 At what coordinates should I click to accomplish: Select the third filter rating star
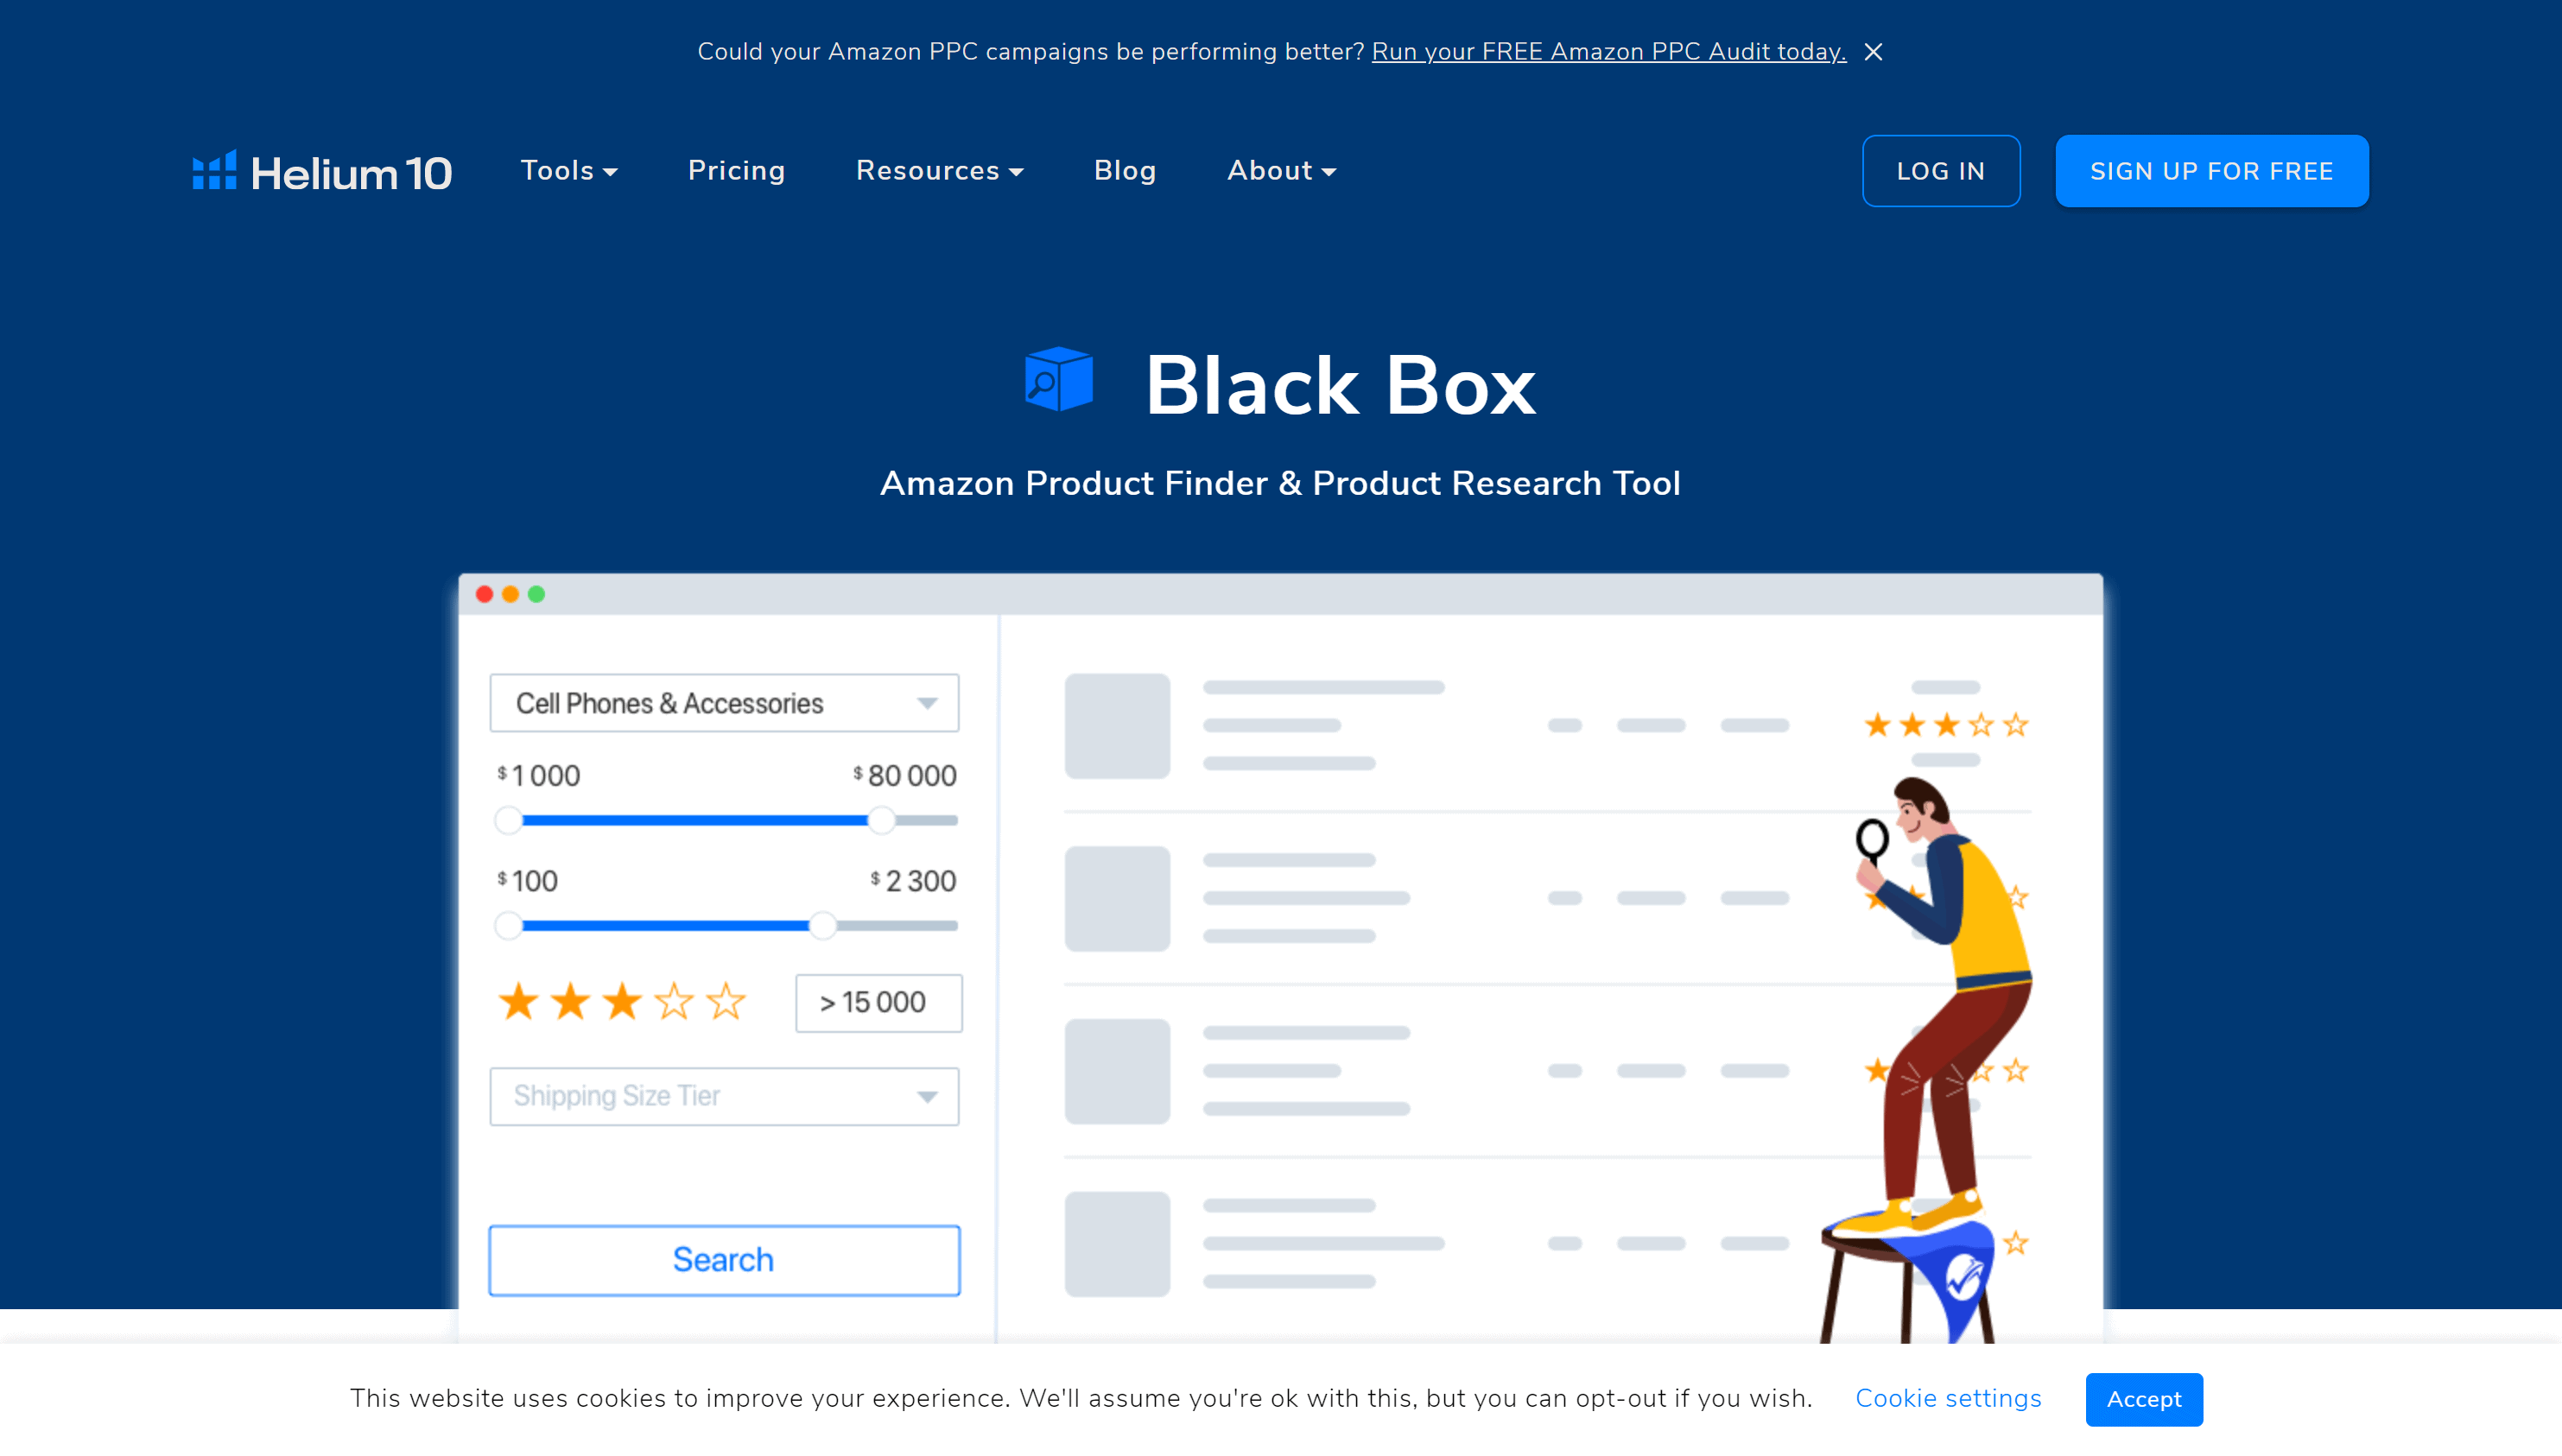click(x=623, y=1001)
